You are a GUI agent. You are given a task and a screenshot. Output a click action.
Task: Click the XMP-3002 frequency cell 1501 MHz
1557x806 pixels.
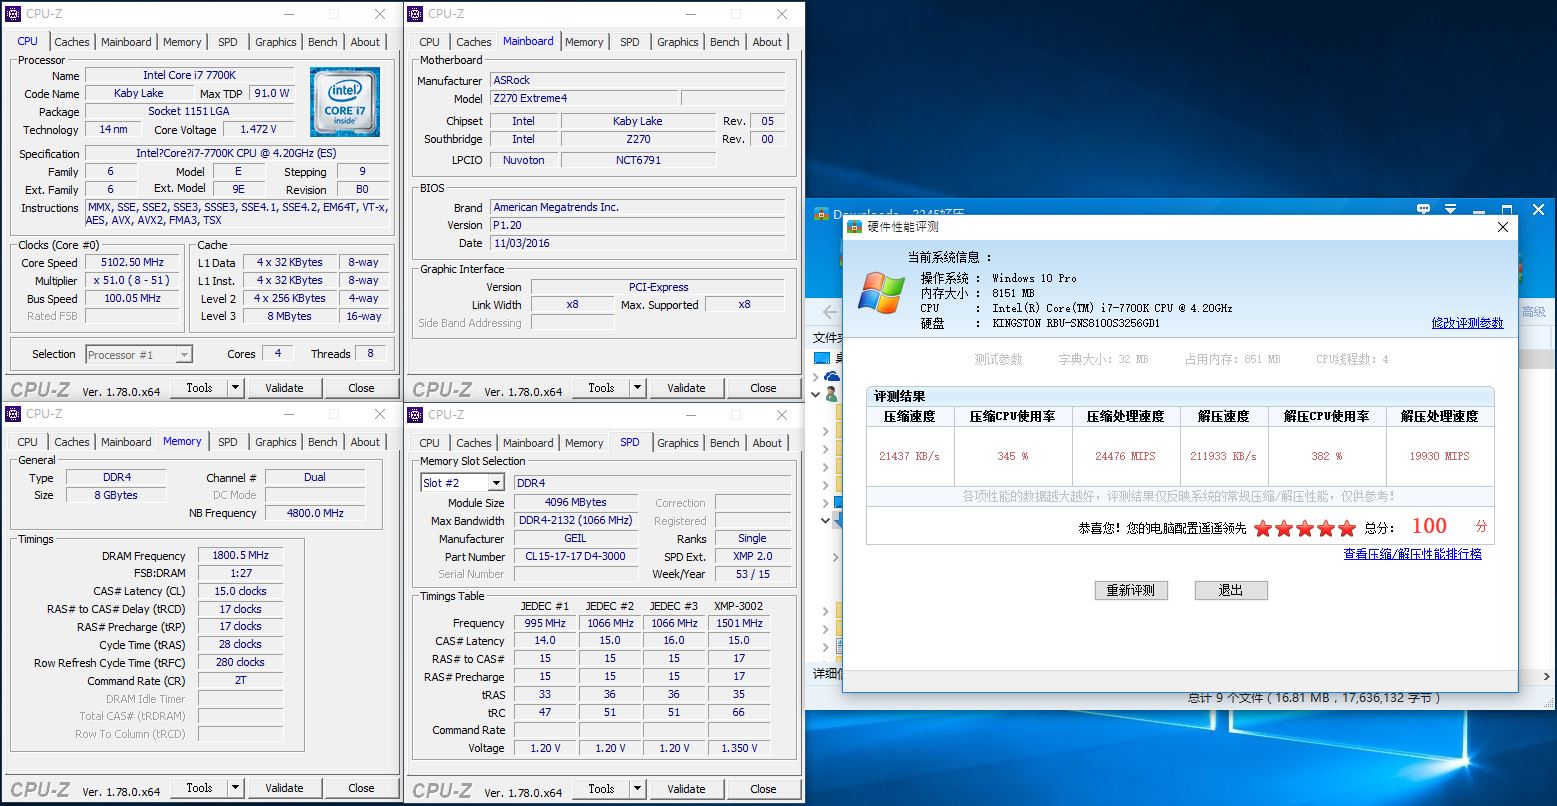pos(739,623)
